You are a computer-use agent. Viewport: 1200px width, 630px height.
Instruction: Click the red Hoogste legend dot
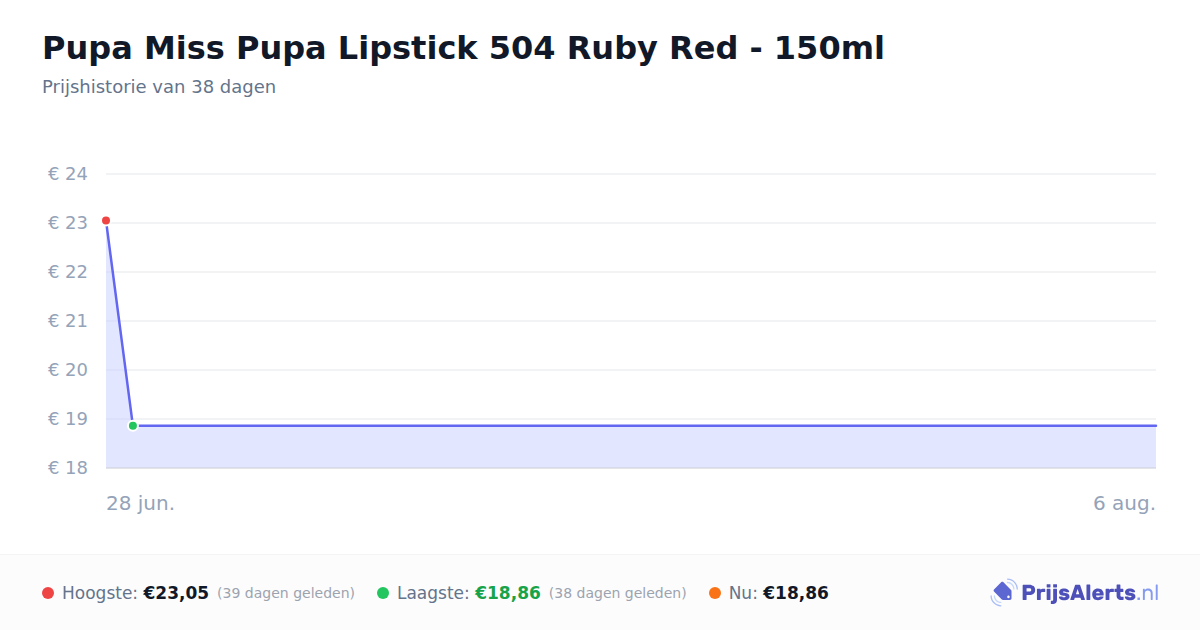point(48,593)
